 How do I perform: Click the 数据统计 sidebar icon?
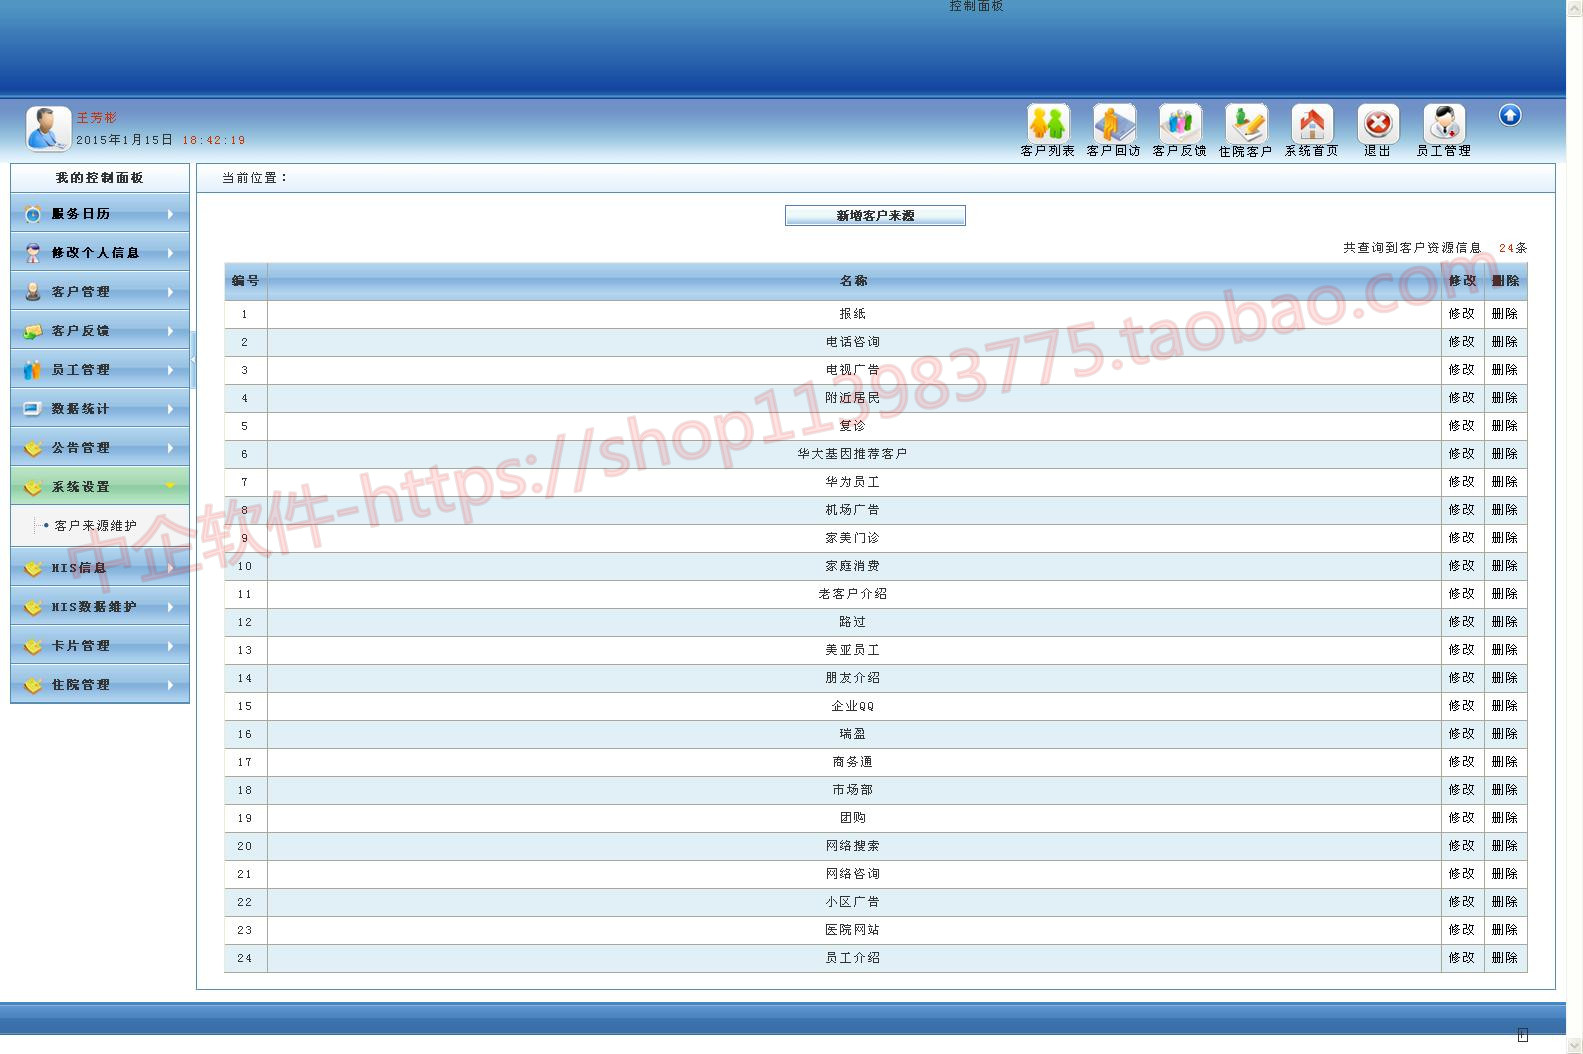33,408
